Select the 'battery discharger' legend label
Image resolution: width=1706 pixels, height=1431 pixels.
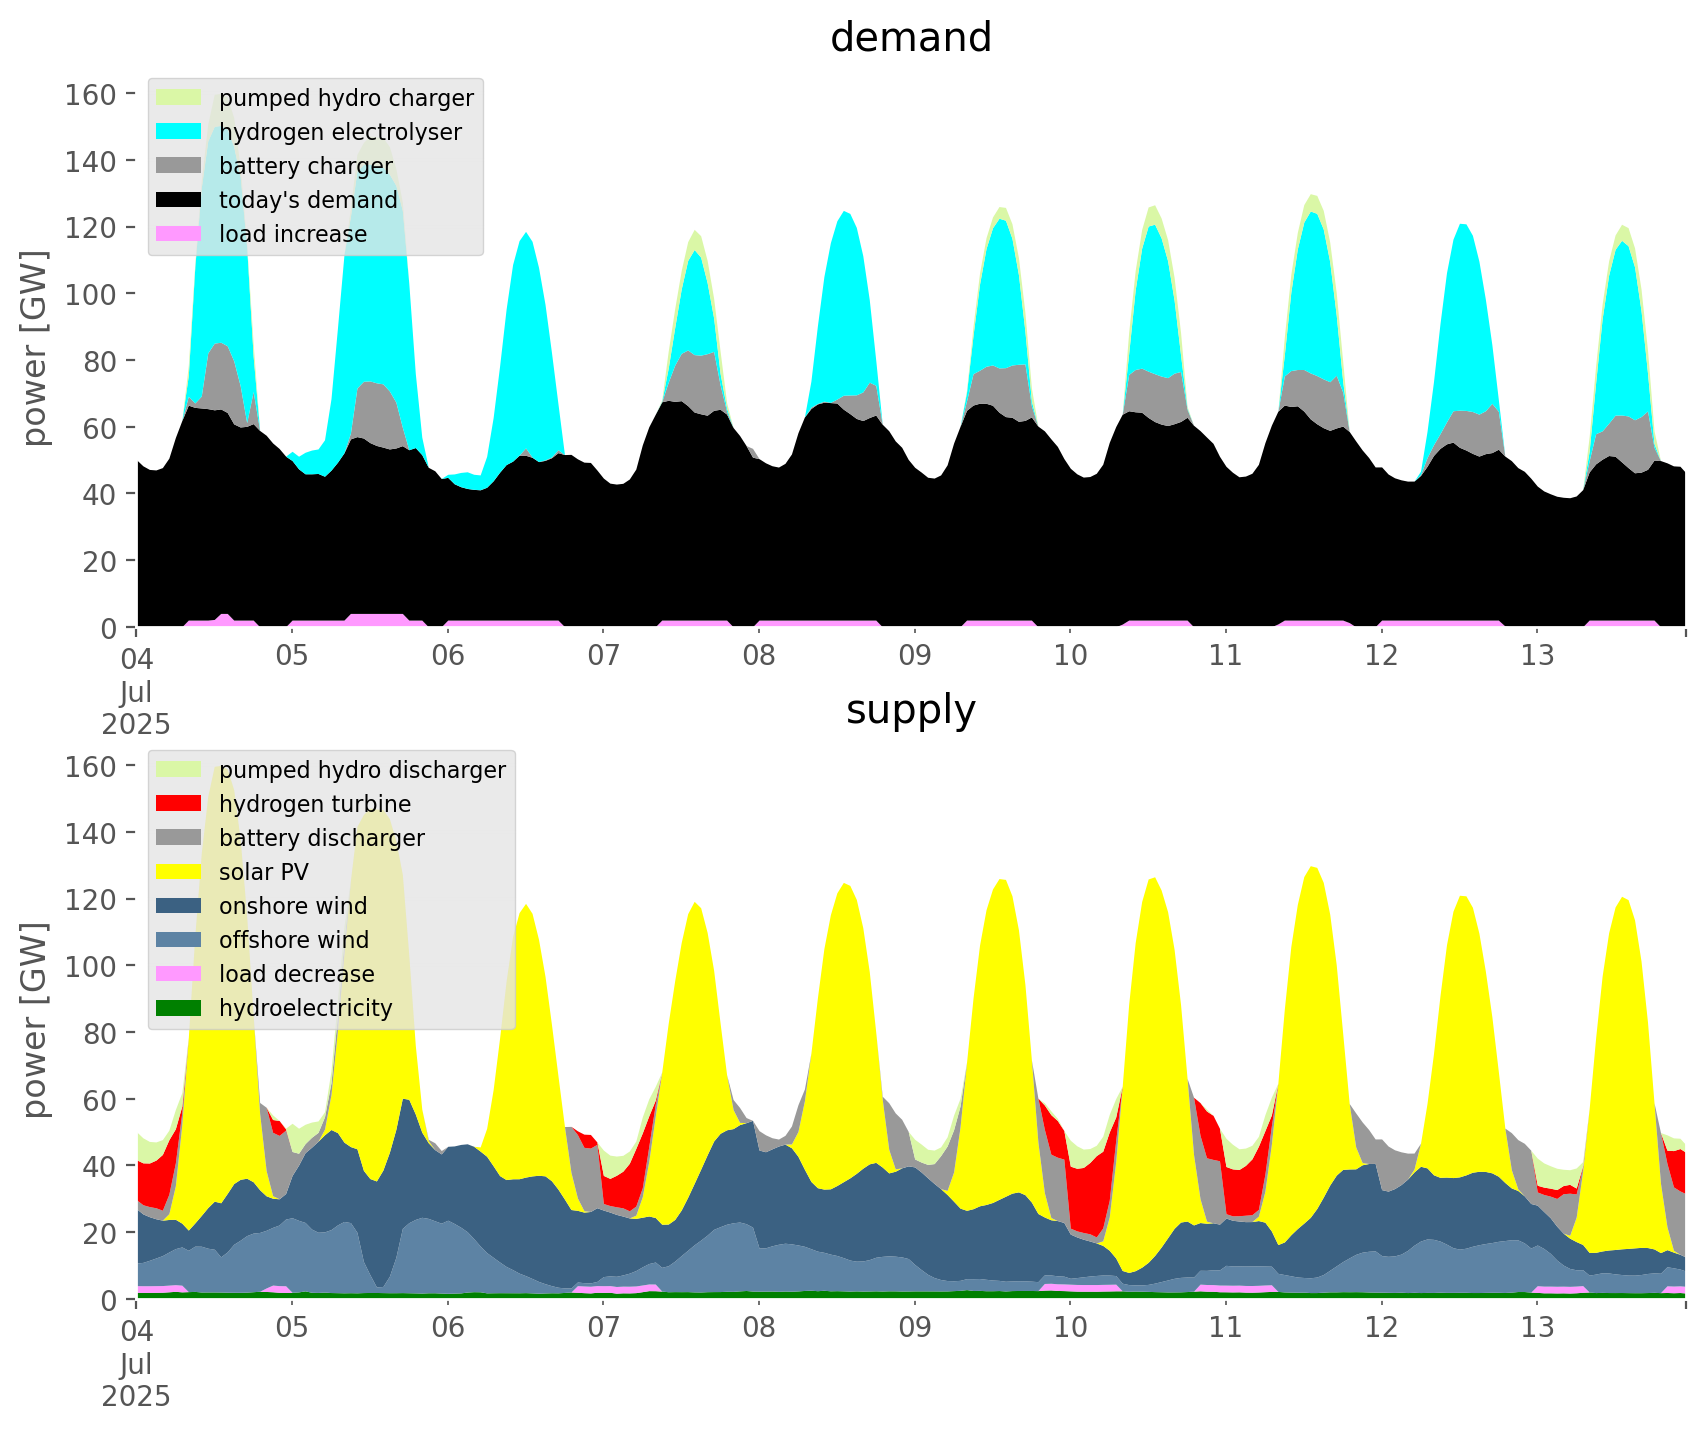click(322, 838)
